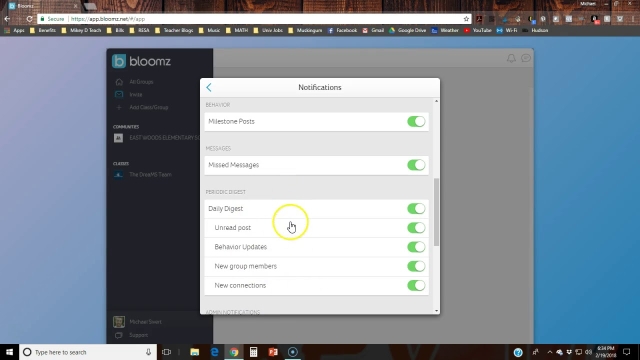Open the Action Center notification icon
640x360 pixels.
tap(627, 352)
